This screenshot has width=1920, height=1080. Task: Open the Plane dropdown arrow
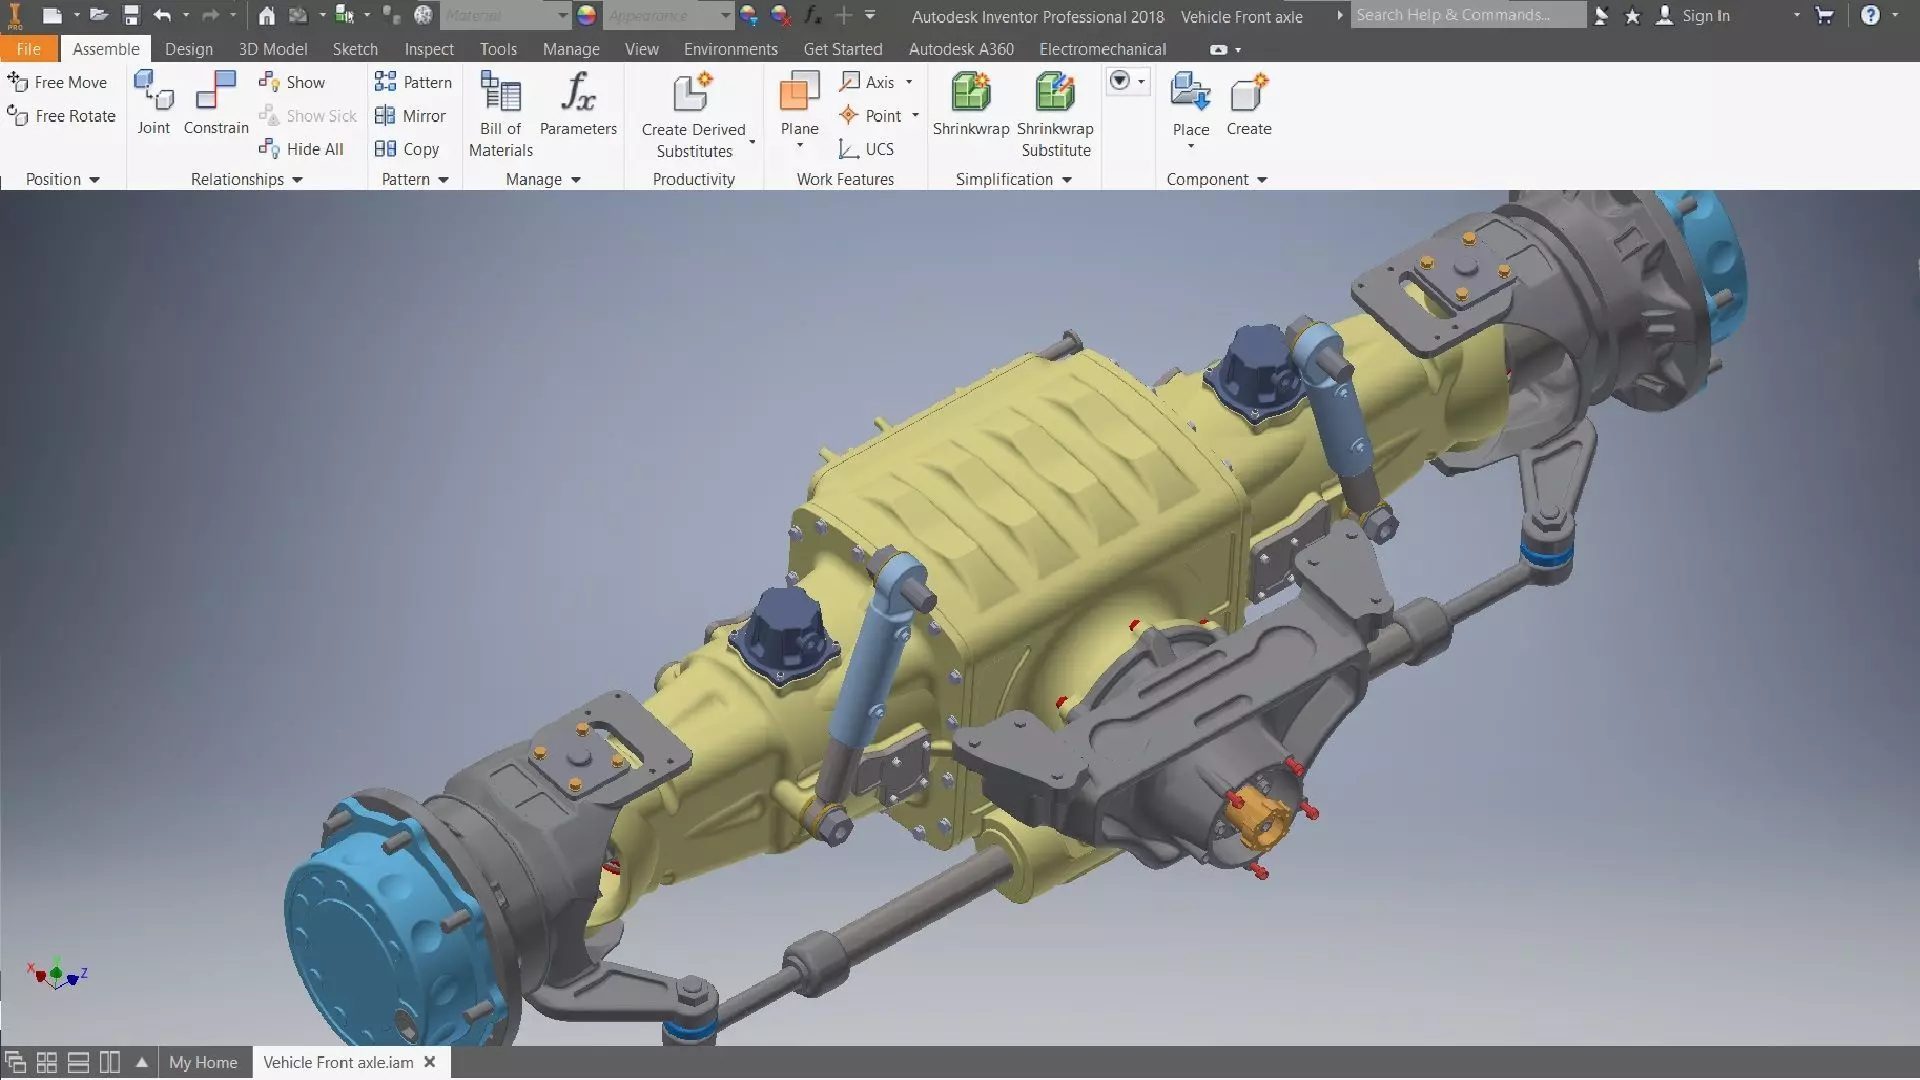[799, 147]
